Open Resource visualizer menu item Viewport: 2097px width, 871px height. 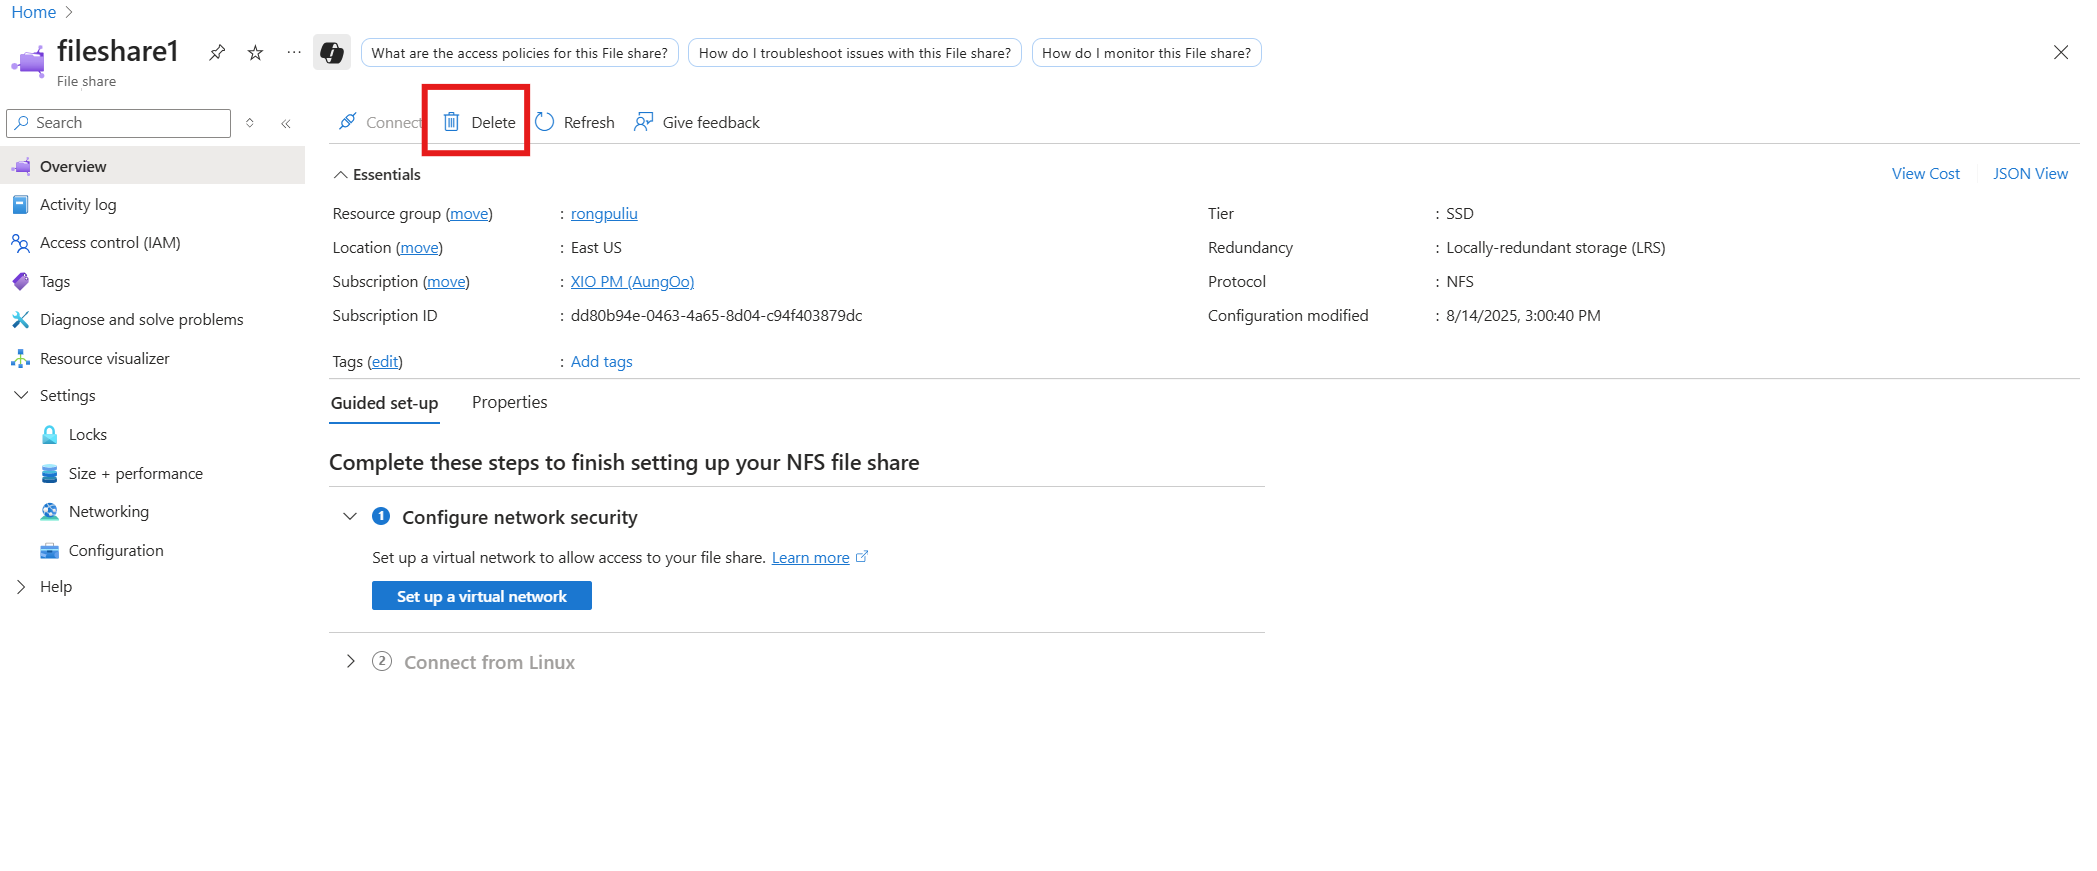point(105,359)
